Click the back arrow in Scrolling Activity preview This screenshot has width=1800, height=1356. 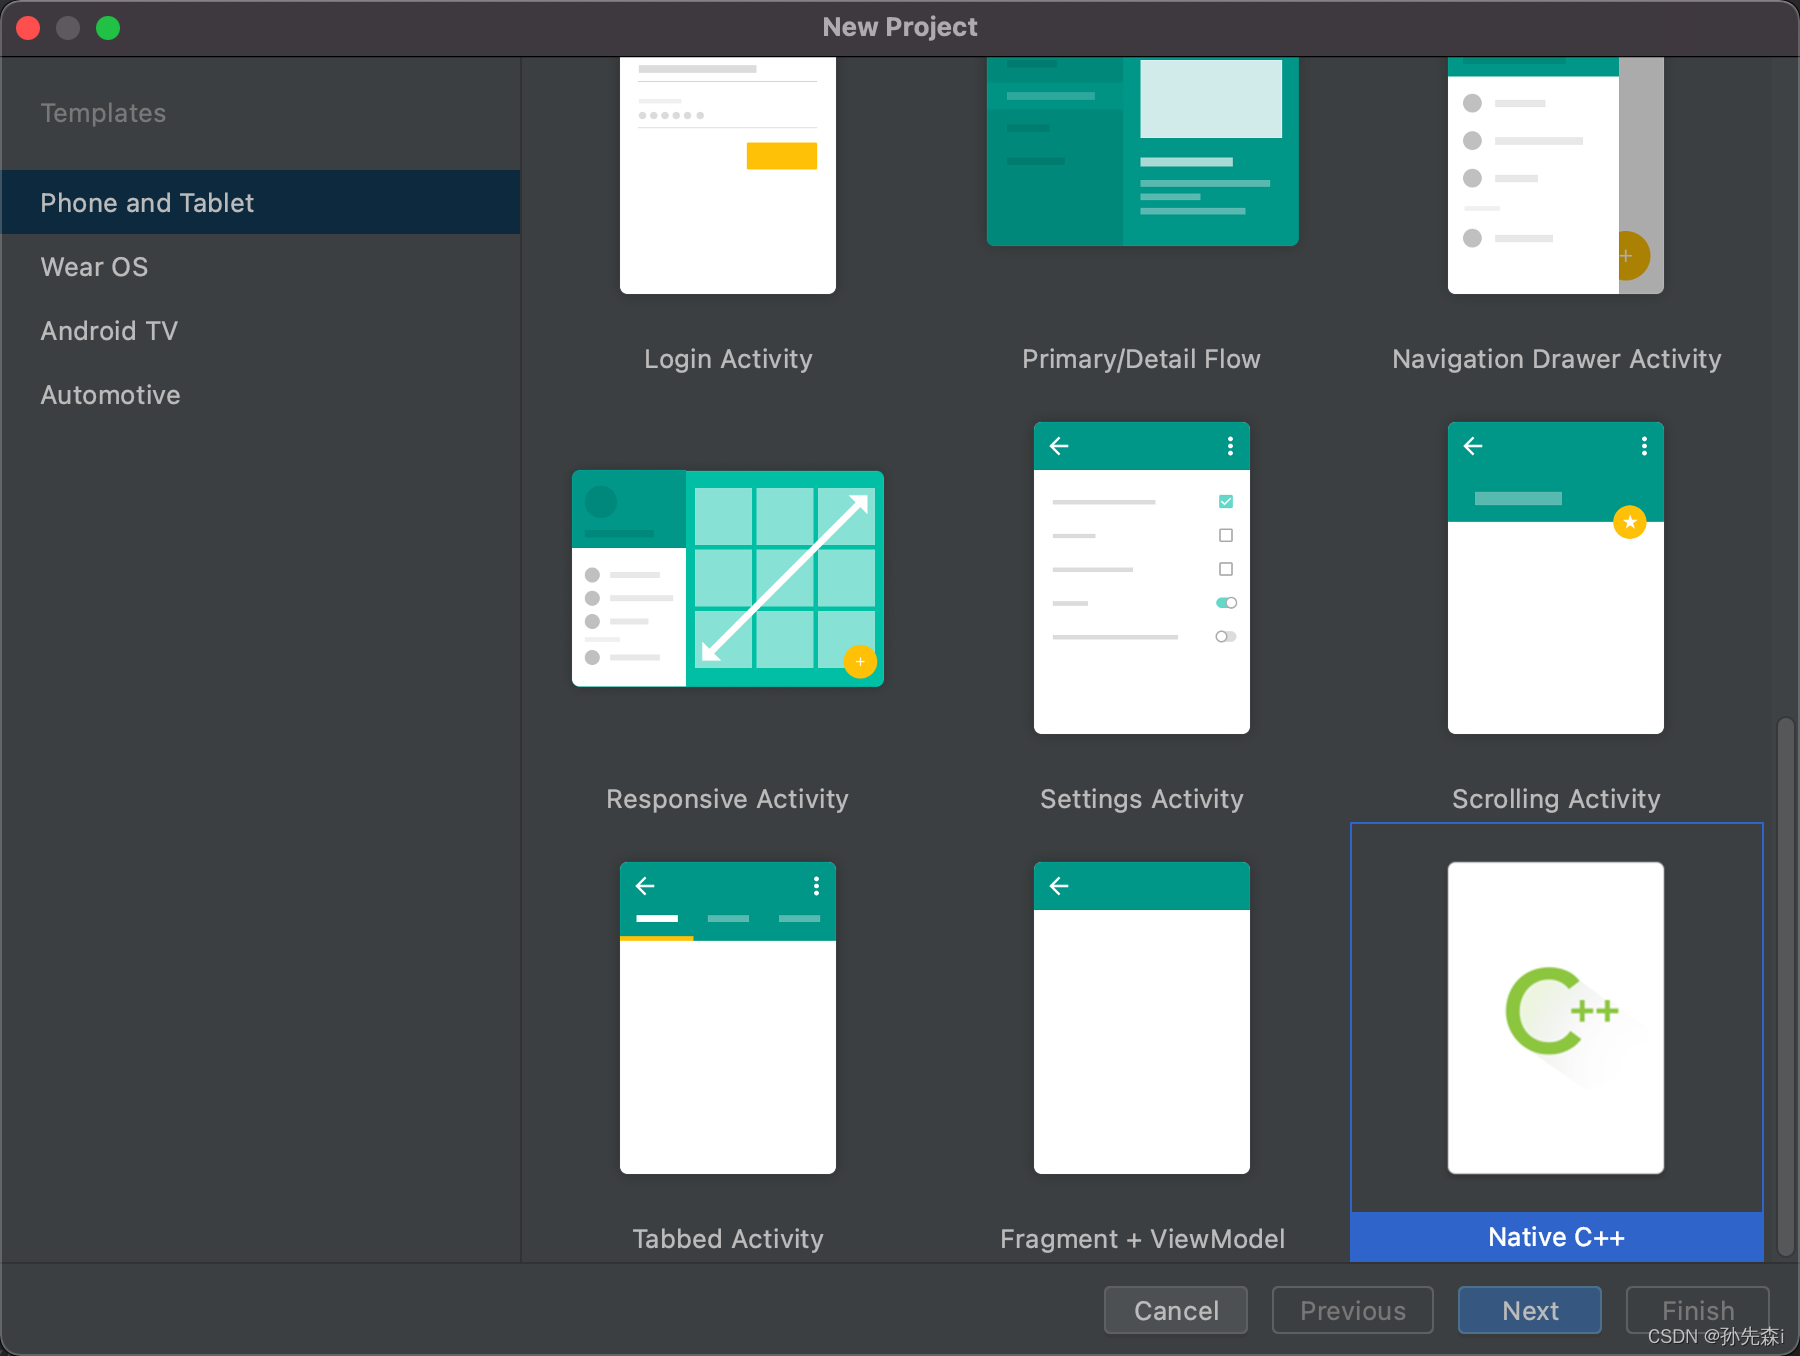coord(1473,446)
